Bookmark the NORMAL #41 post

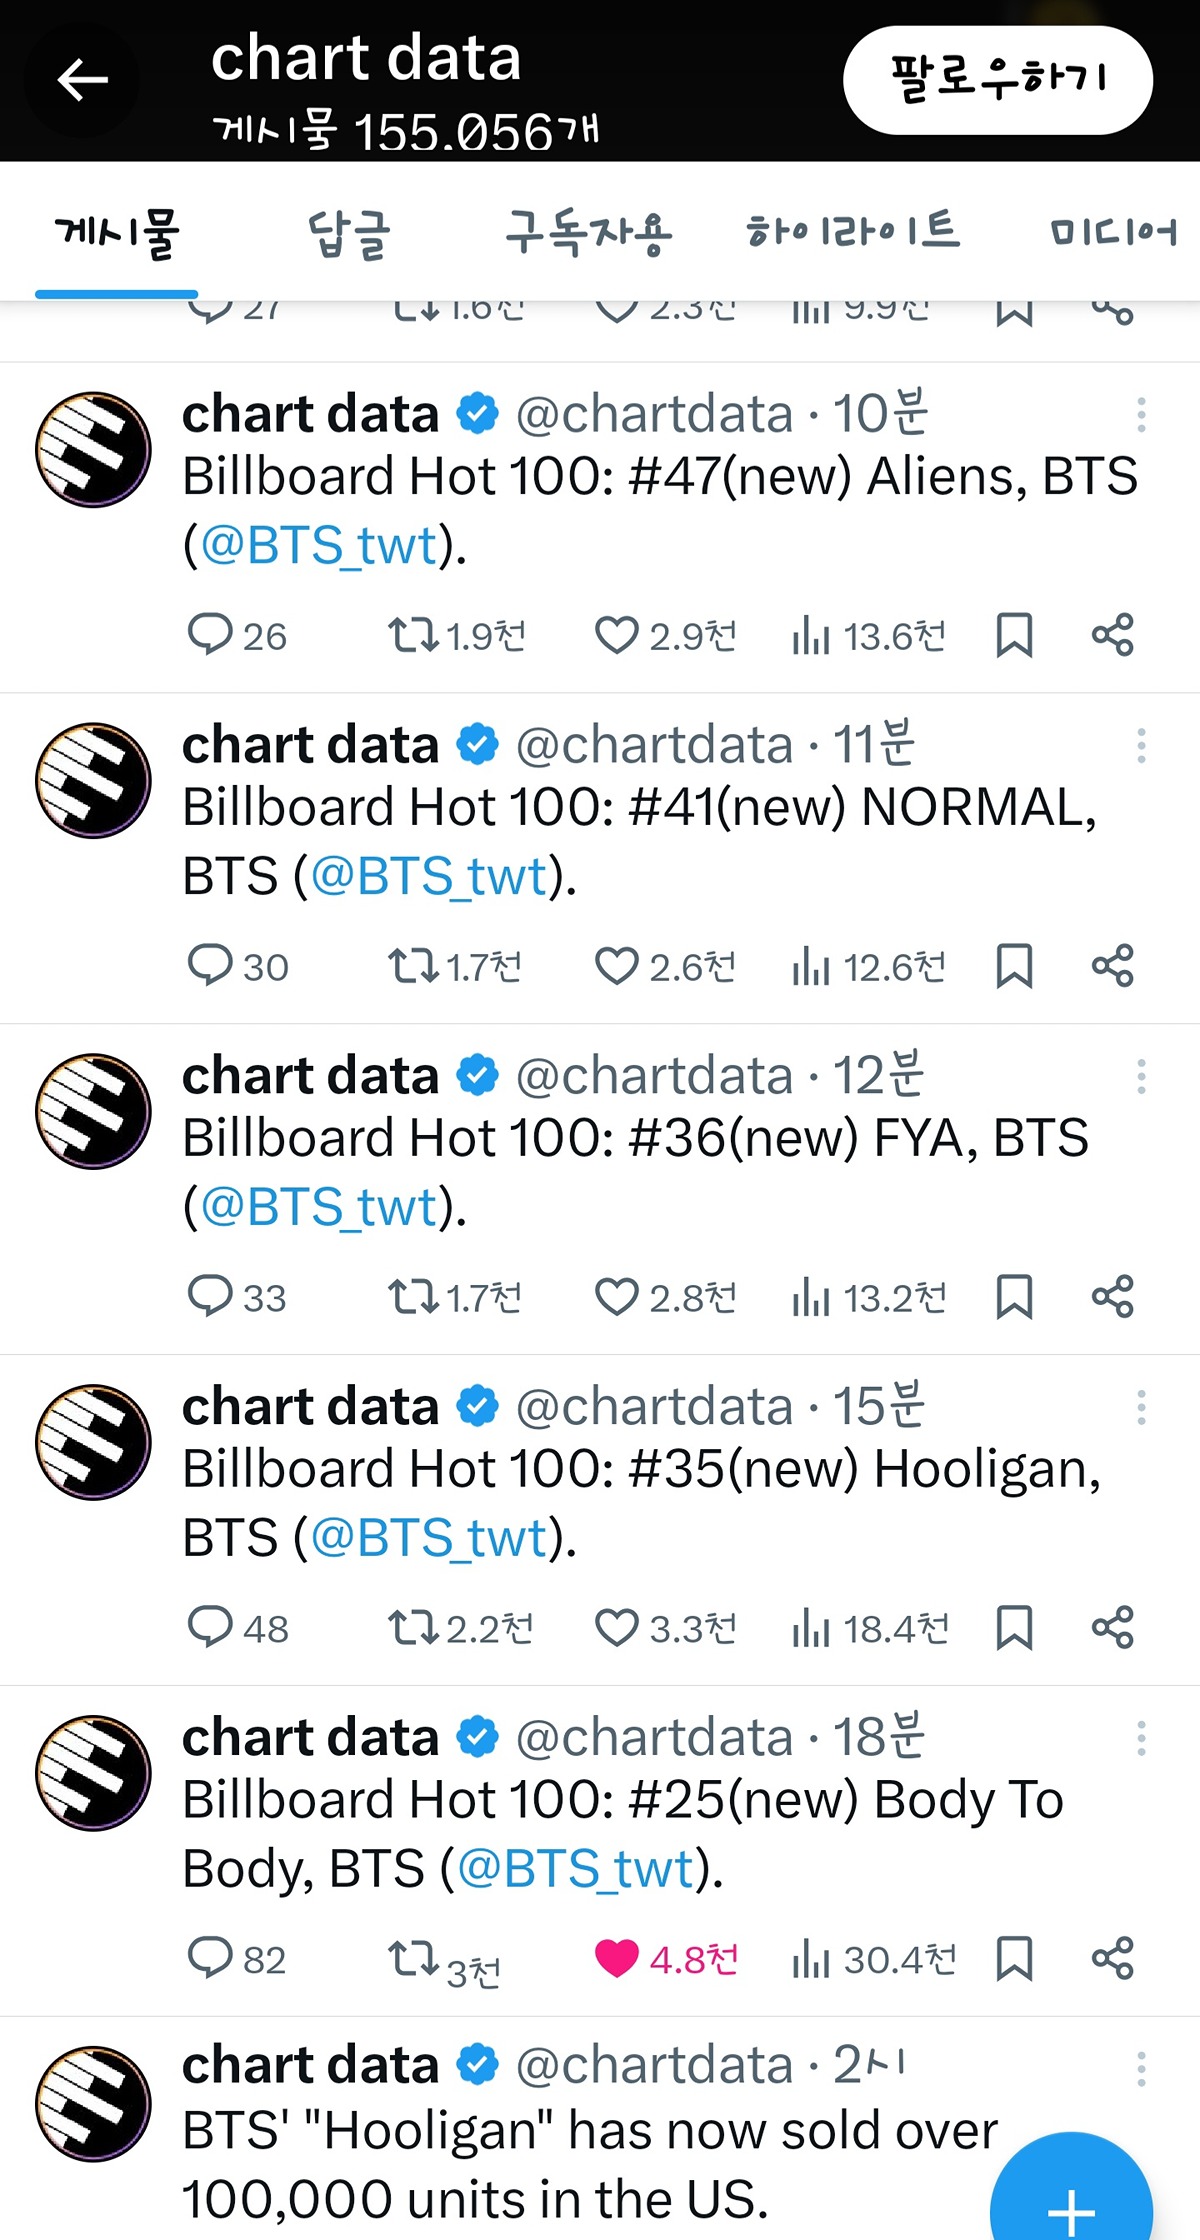tap(1014, 966)
